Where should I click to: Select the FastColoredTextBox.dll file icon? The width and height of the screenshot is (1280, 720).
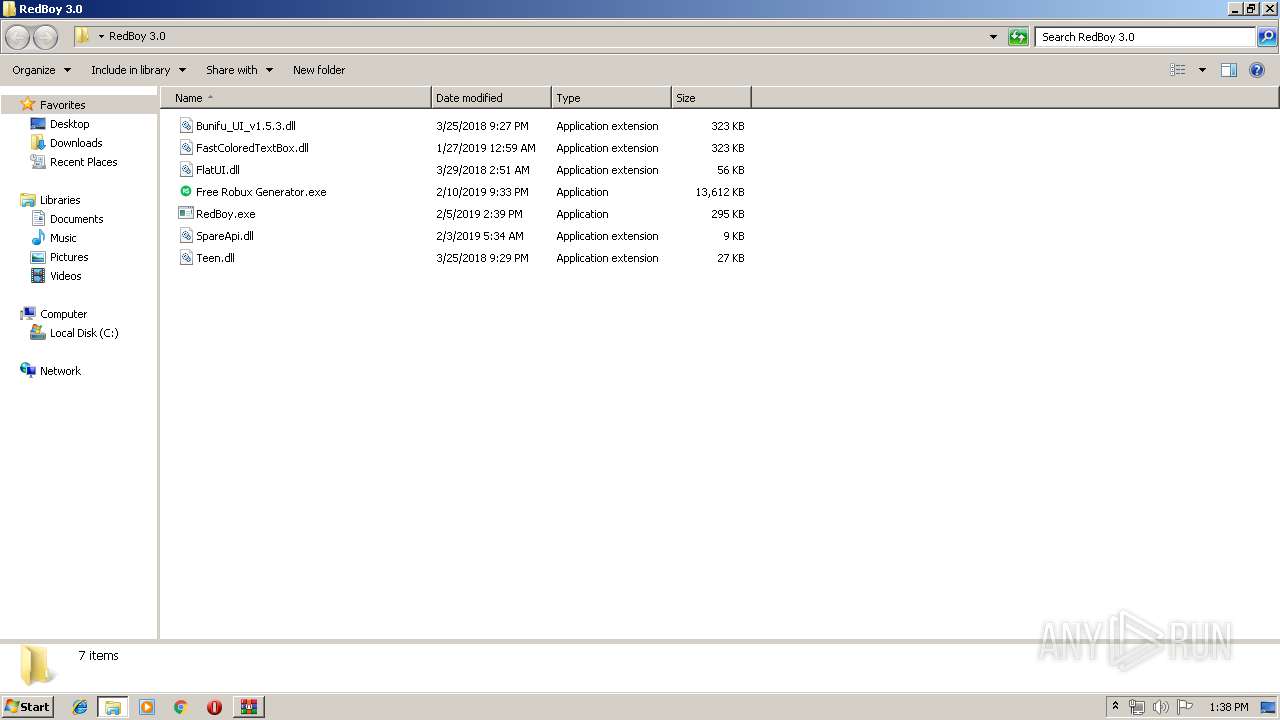[186, 148]
